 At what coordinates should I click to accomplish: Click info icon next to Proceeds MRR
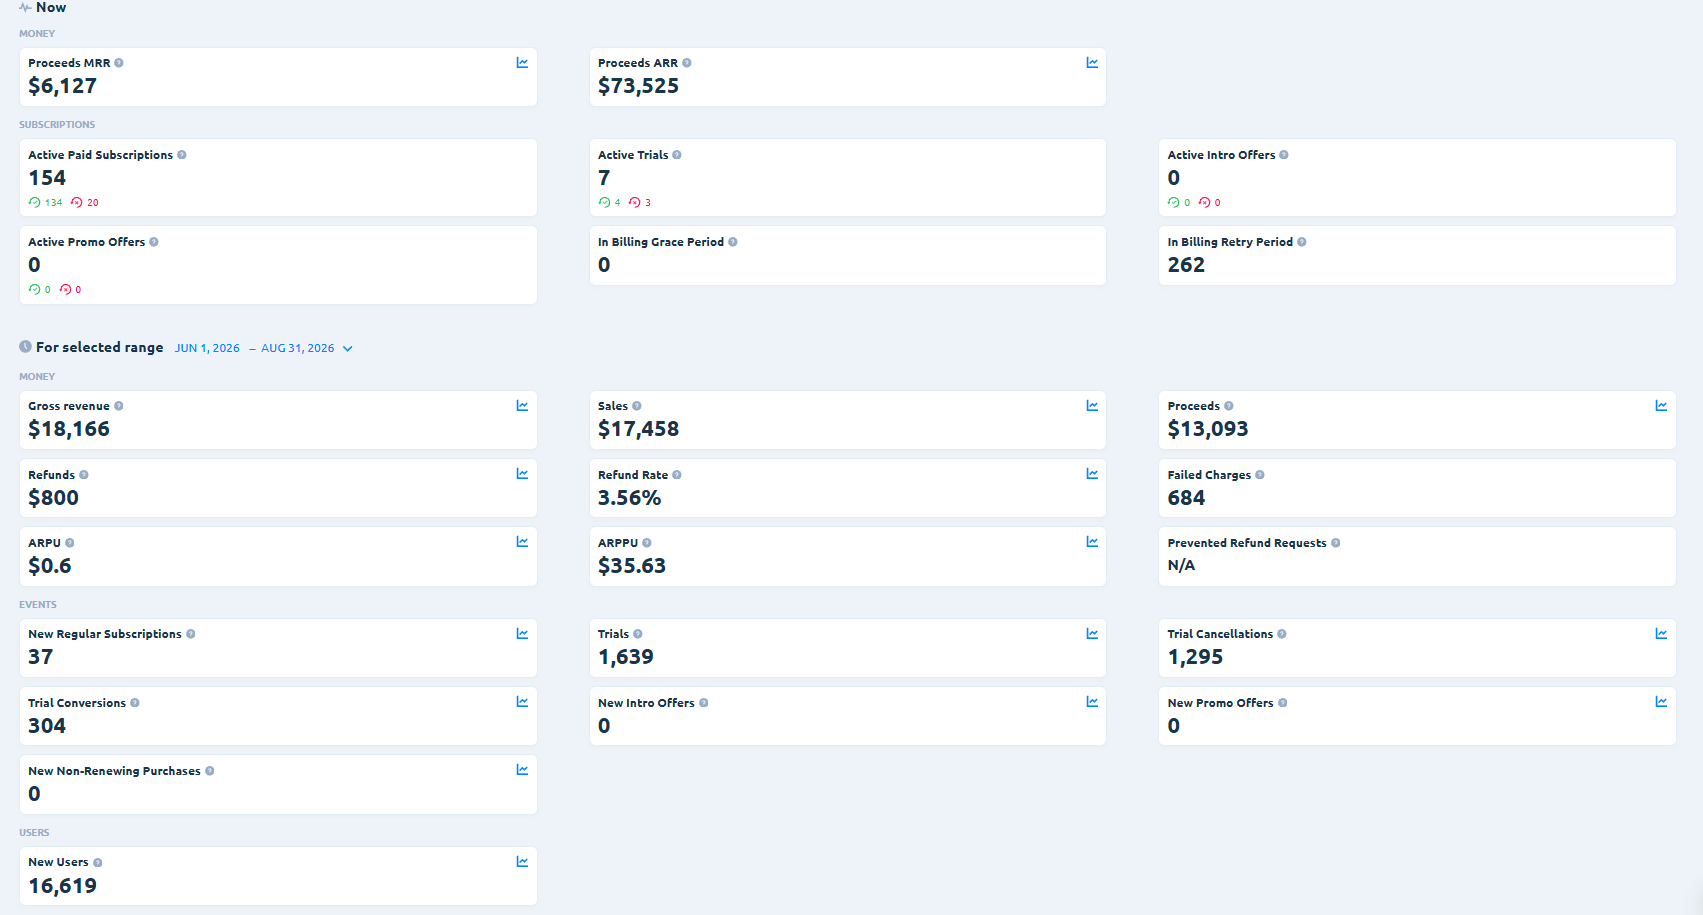click(x=119, y=63)
